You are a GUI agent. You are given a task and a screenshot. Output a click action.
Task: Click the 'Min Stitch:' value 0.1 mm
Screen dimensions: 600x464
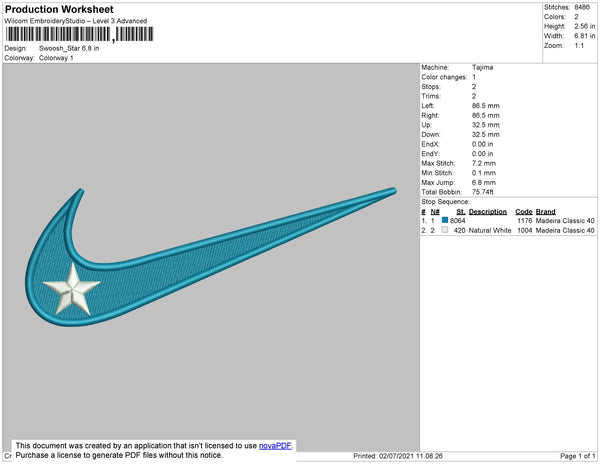click(x=484, y=173)
